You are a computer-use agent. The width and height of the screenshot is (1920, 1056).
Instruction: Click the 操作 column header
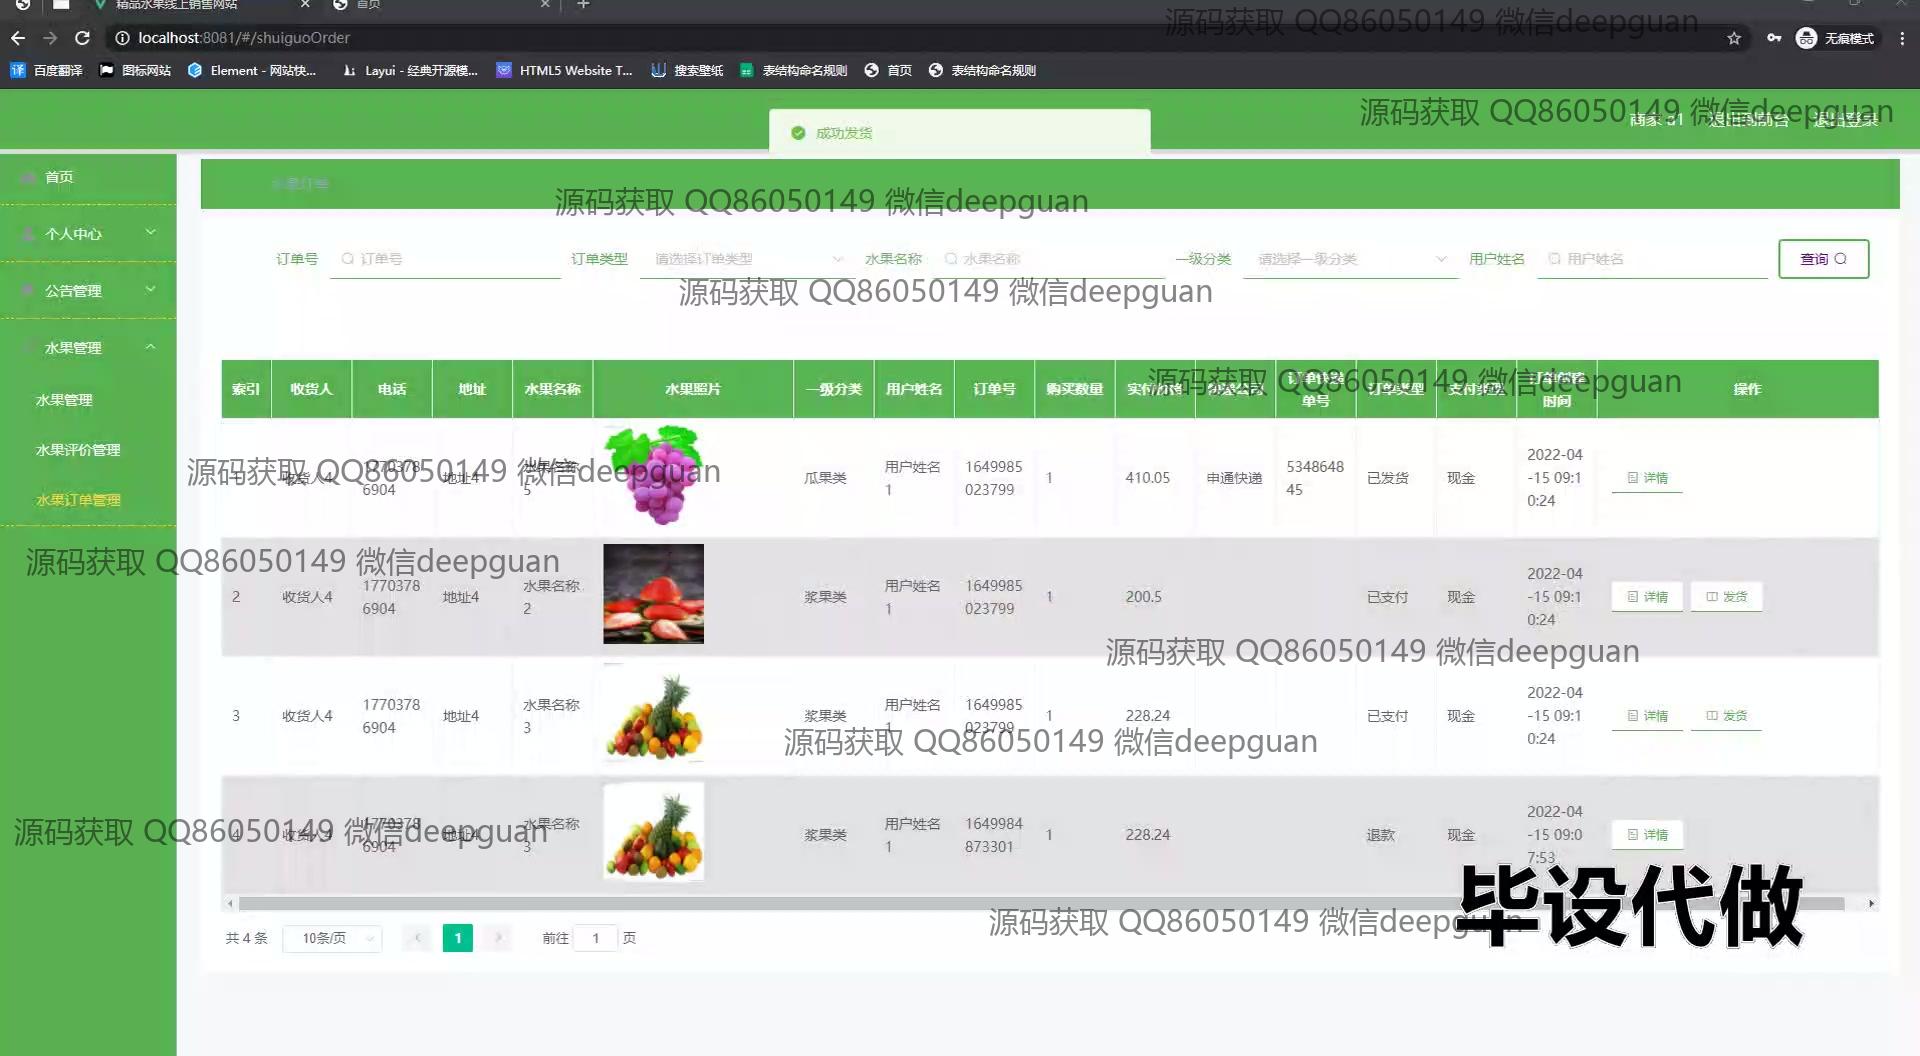tap(1747, 389)
